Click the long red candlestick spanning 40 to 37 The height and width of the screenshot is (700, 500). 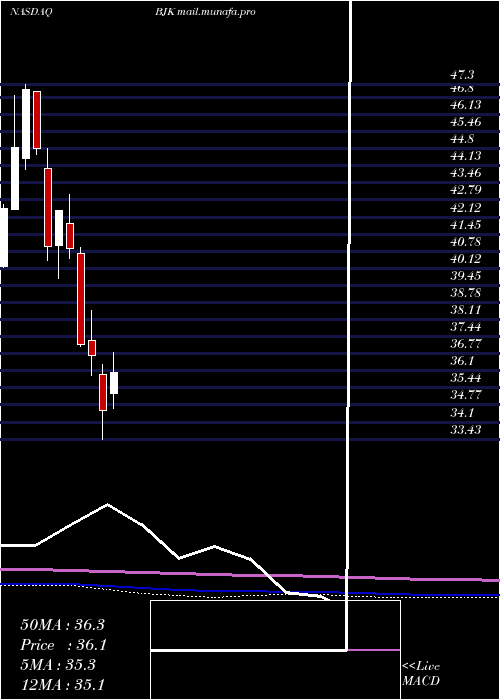point(81,299)
